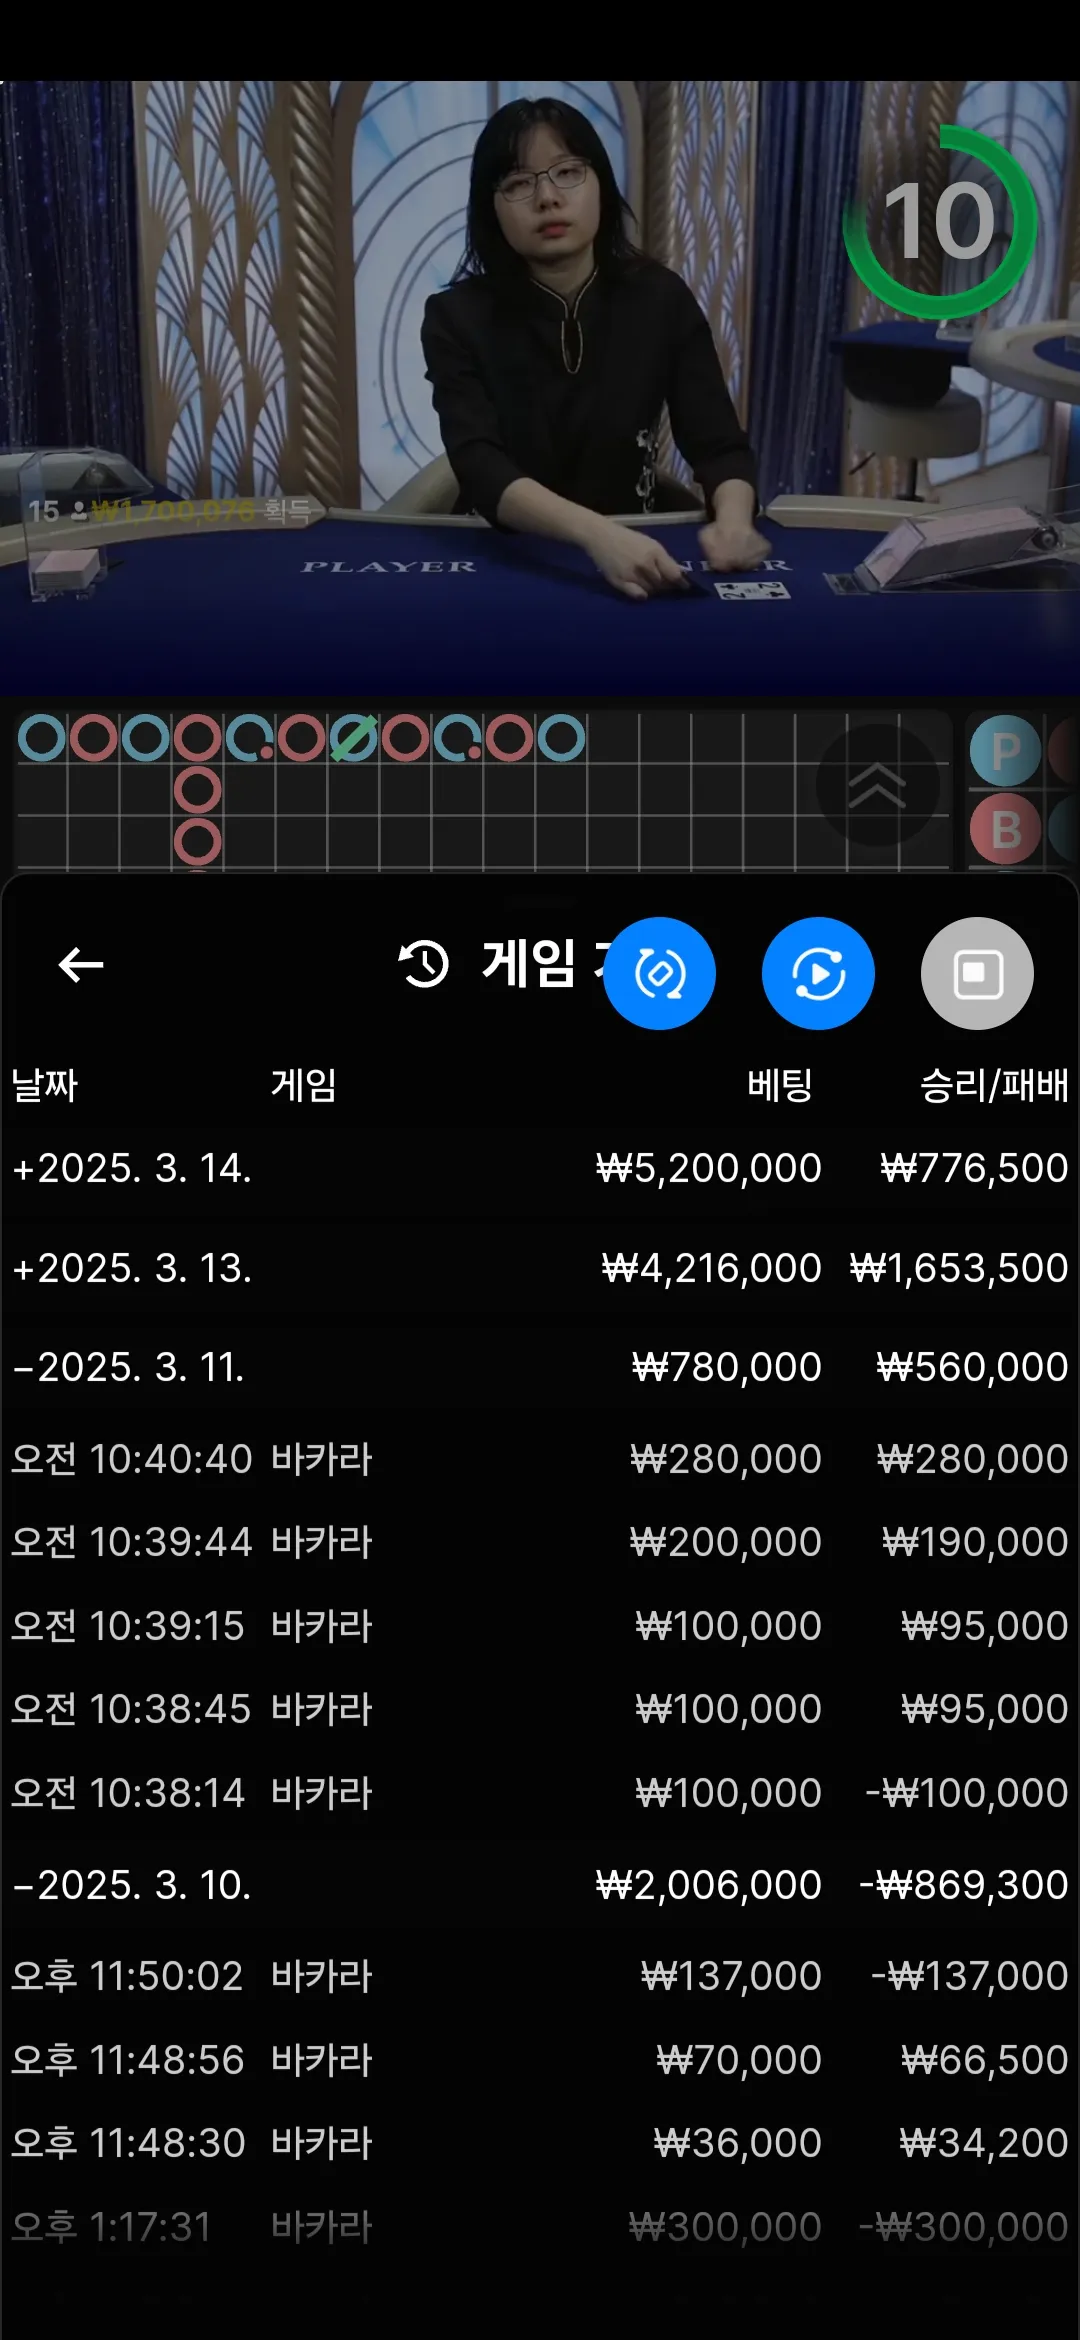Open the 오전 10:39:15 바카라 entry
The height and width of the screenshot is (2340, 1080).
tap(540, 1626)
